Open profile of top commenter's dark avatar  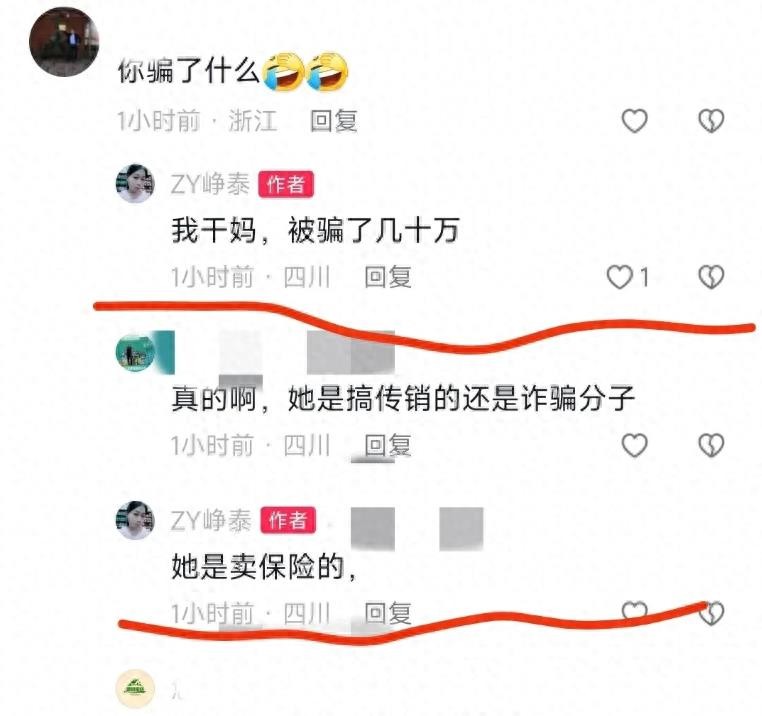click(x=64, y=42)
